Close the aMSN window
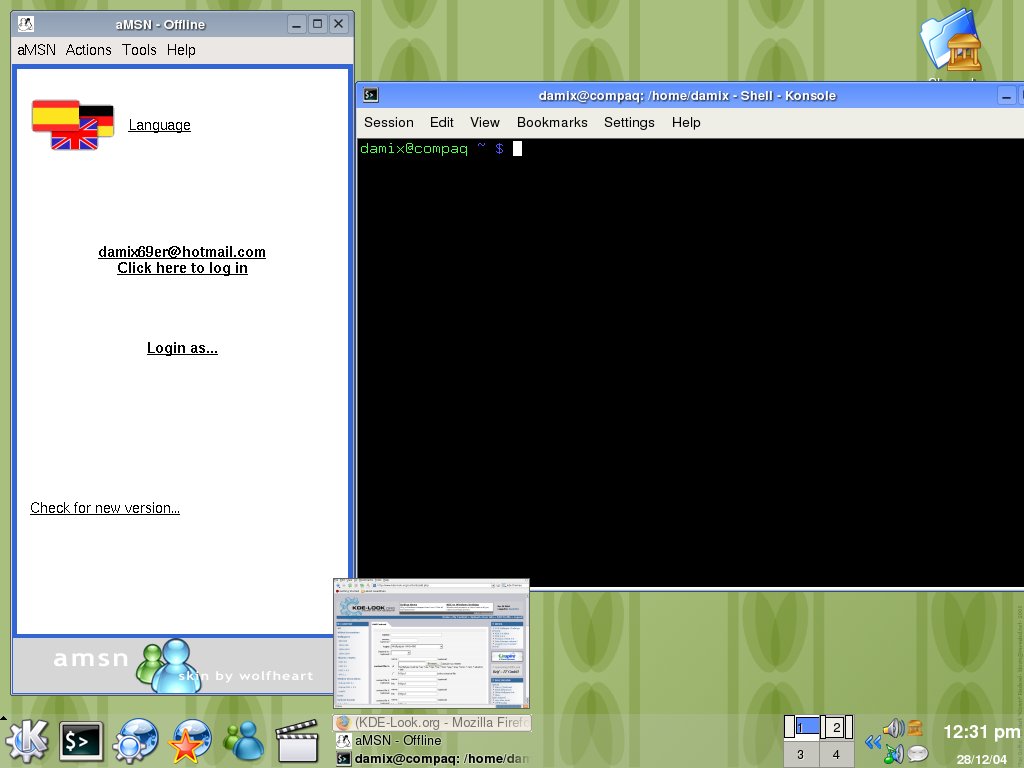The image size is (1024, 768). click(x=338, y=25)
